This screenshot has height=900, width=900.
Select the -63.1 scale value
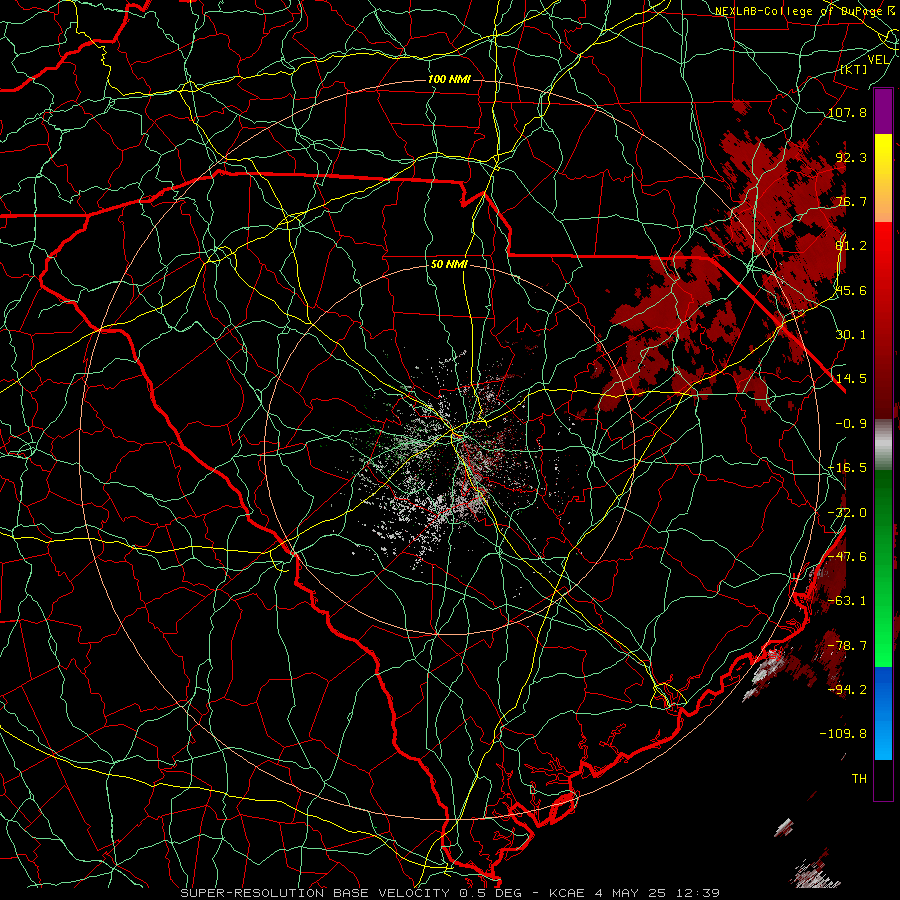pos(847,601)
